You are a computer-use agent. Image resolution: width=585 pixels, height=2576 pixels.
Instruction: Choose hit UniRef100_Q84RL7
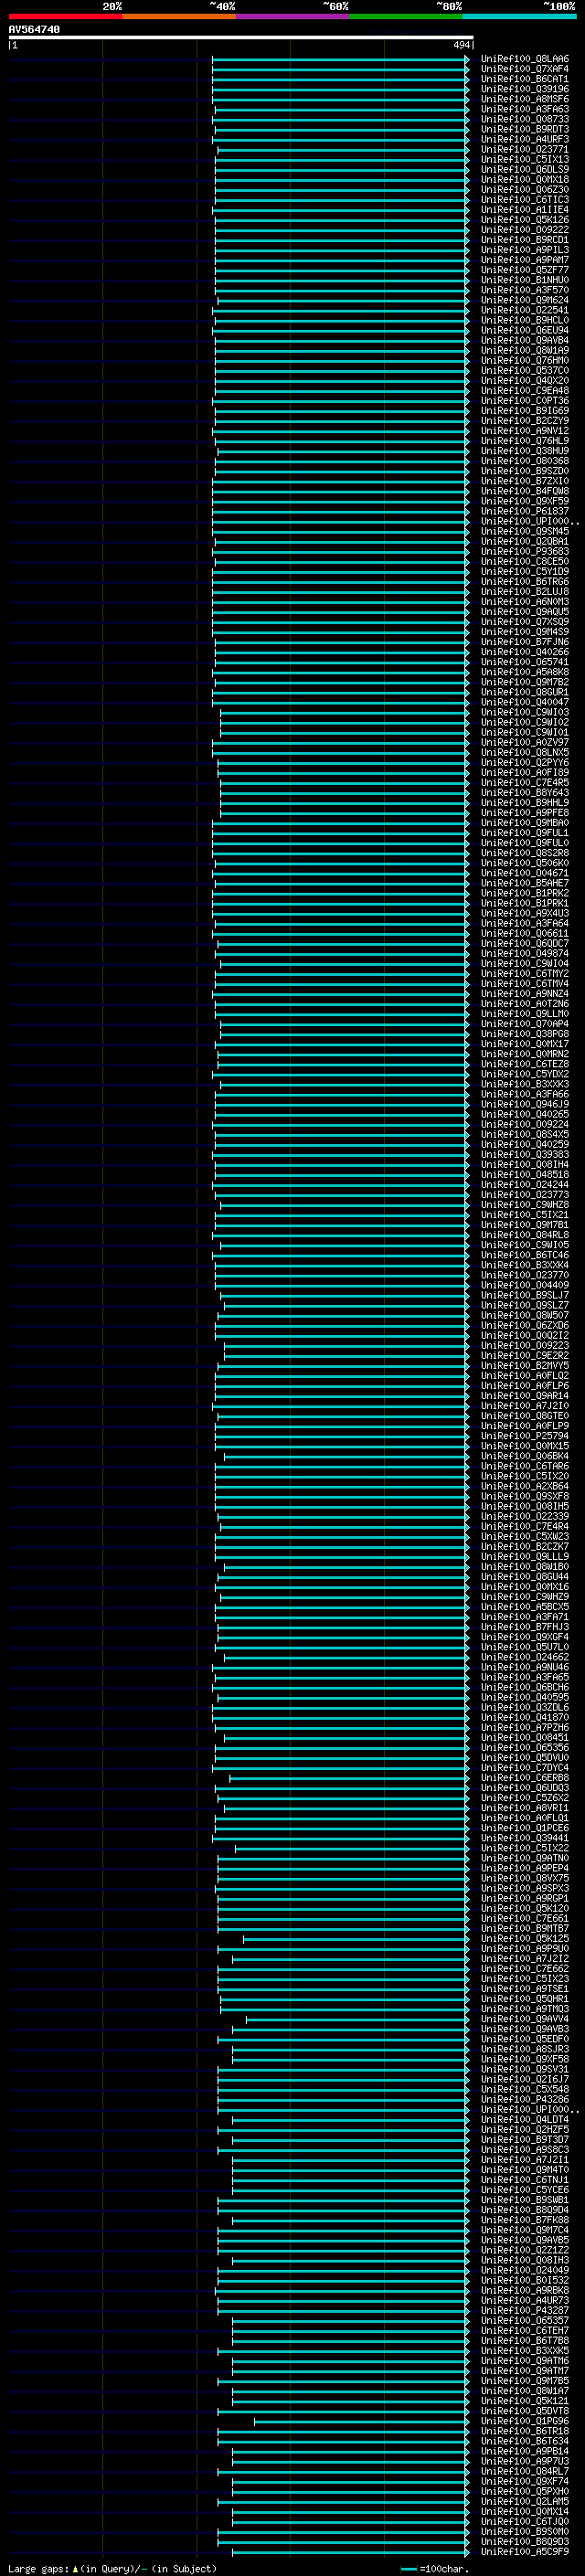pyautogui.click(x=524, y=2470)
